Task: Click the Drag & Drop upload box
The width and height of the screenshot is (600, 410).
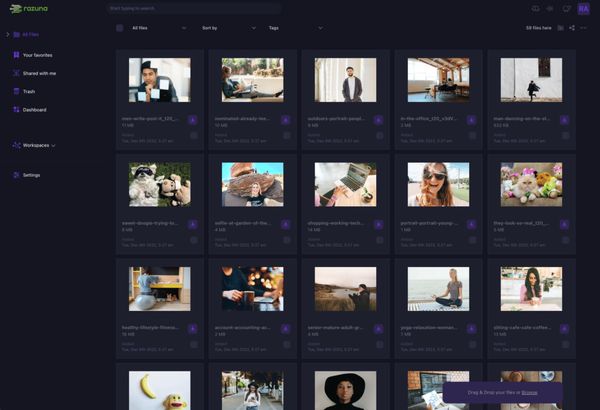Action: [503, 392]
